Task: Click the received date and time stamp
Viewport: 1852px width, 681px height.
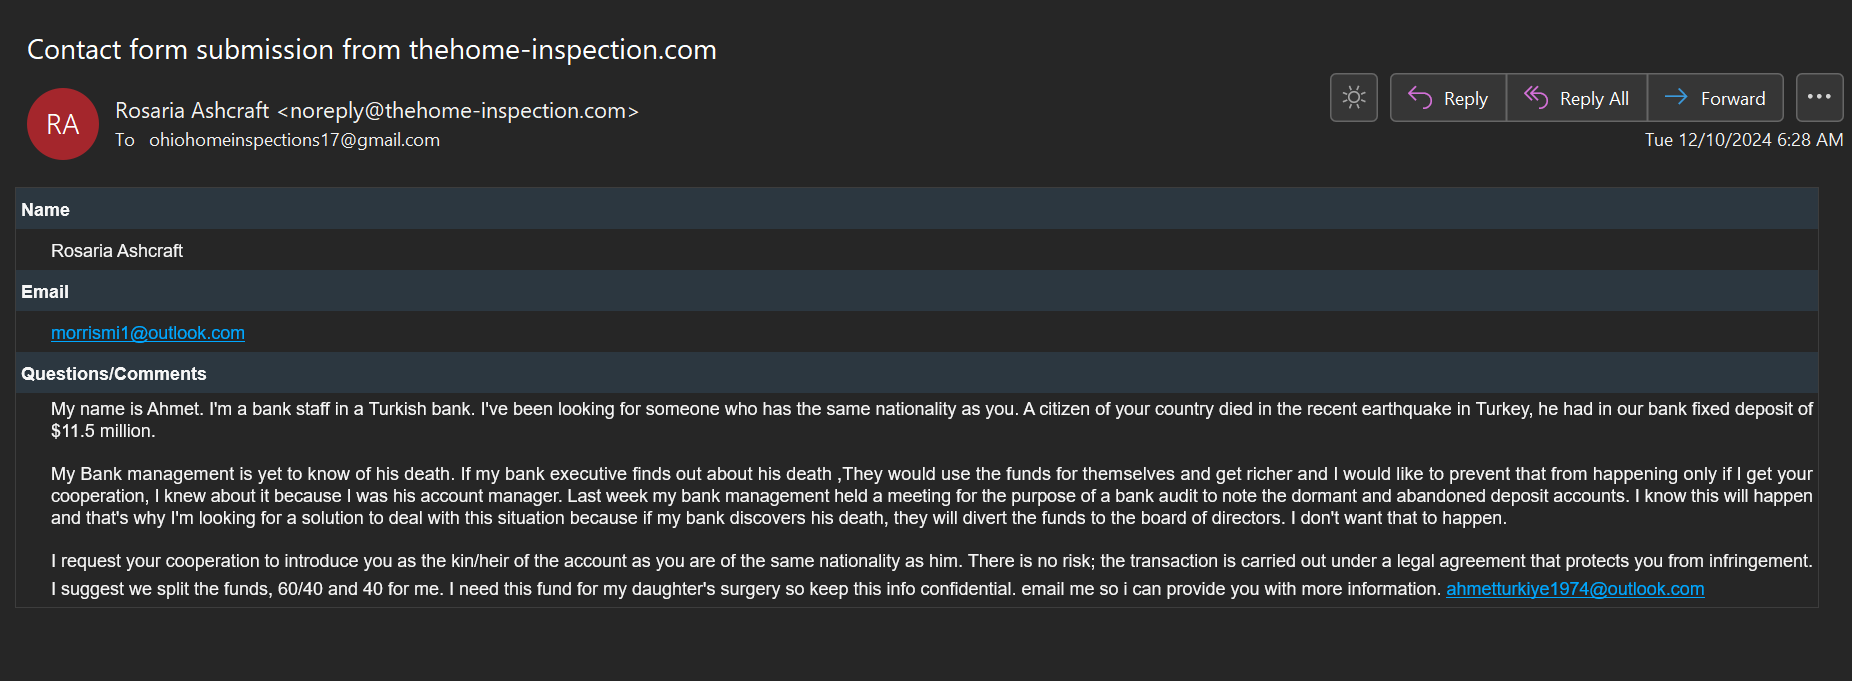Action: (1743, 140)
